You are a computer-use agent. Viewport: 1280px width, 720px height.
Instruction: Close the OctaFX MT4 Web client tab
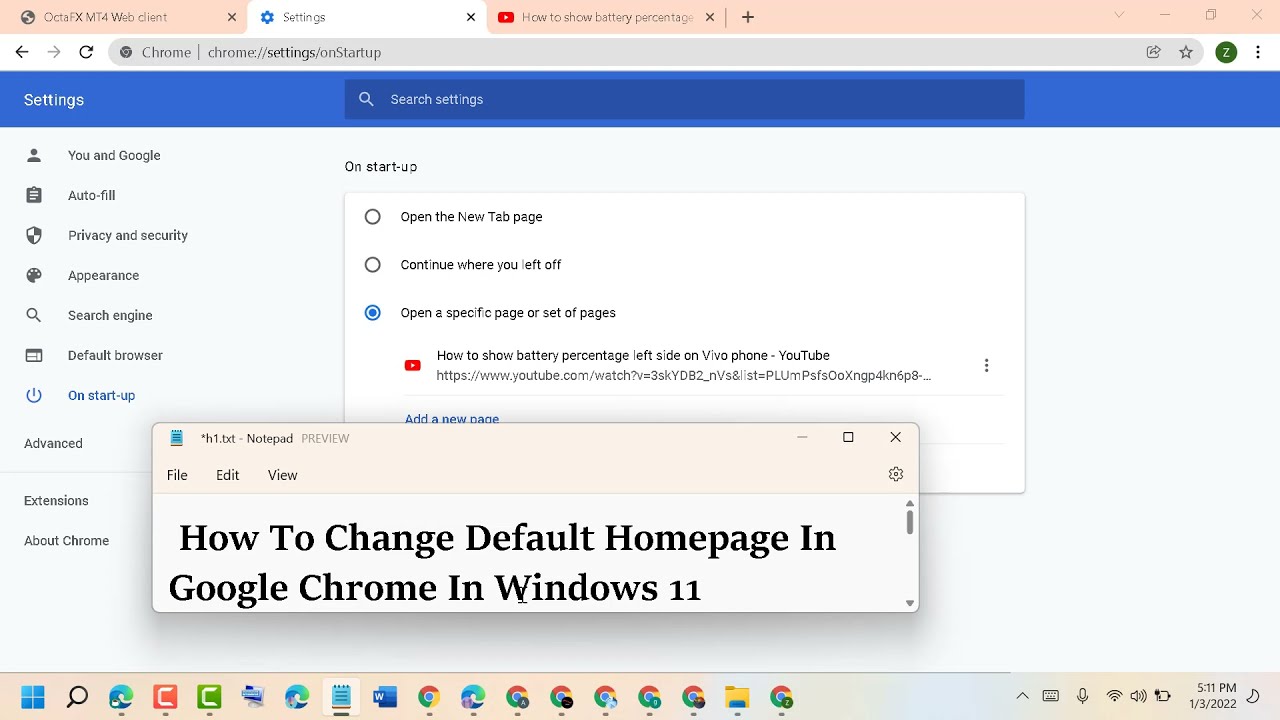click(232, 17)
